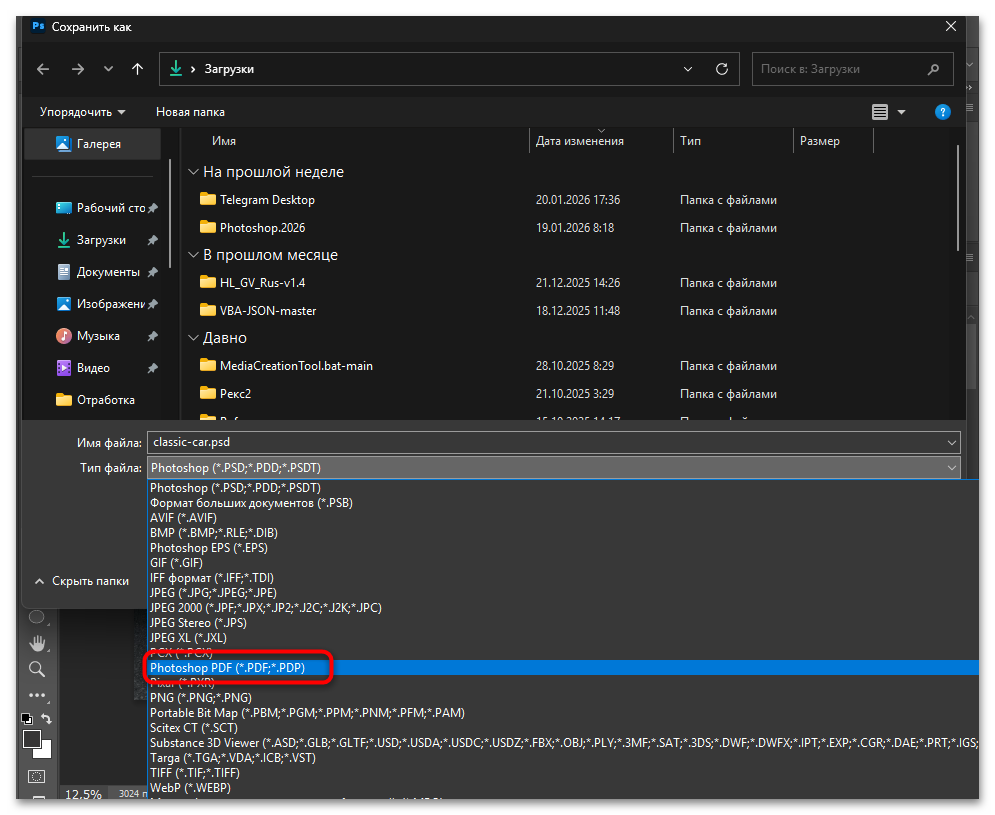Viewport: 995px width, 815px height.
Task: Open the foreground color swatch
Action: tap(32, 739)
